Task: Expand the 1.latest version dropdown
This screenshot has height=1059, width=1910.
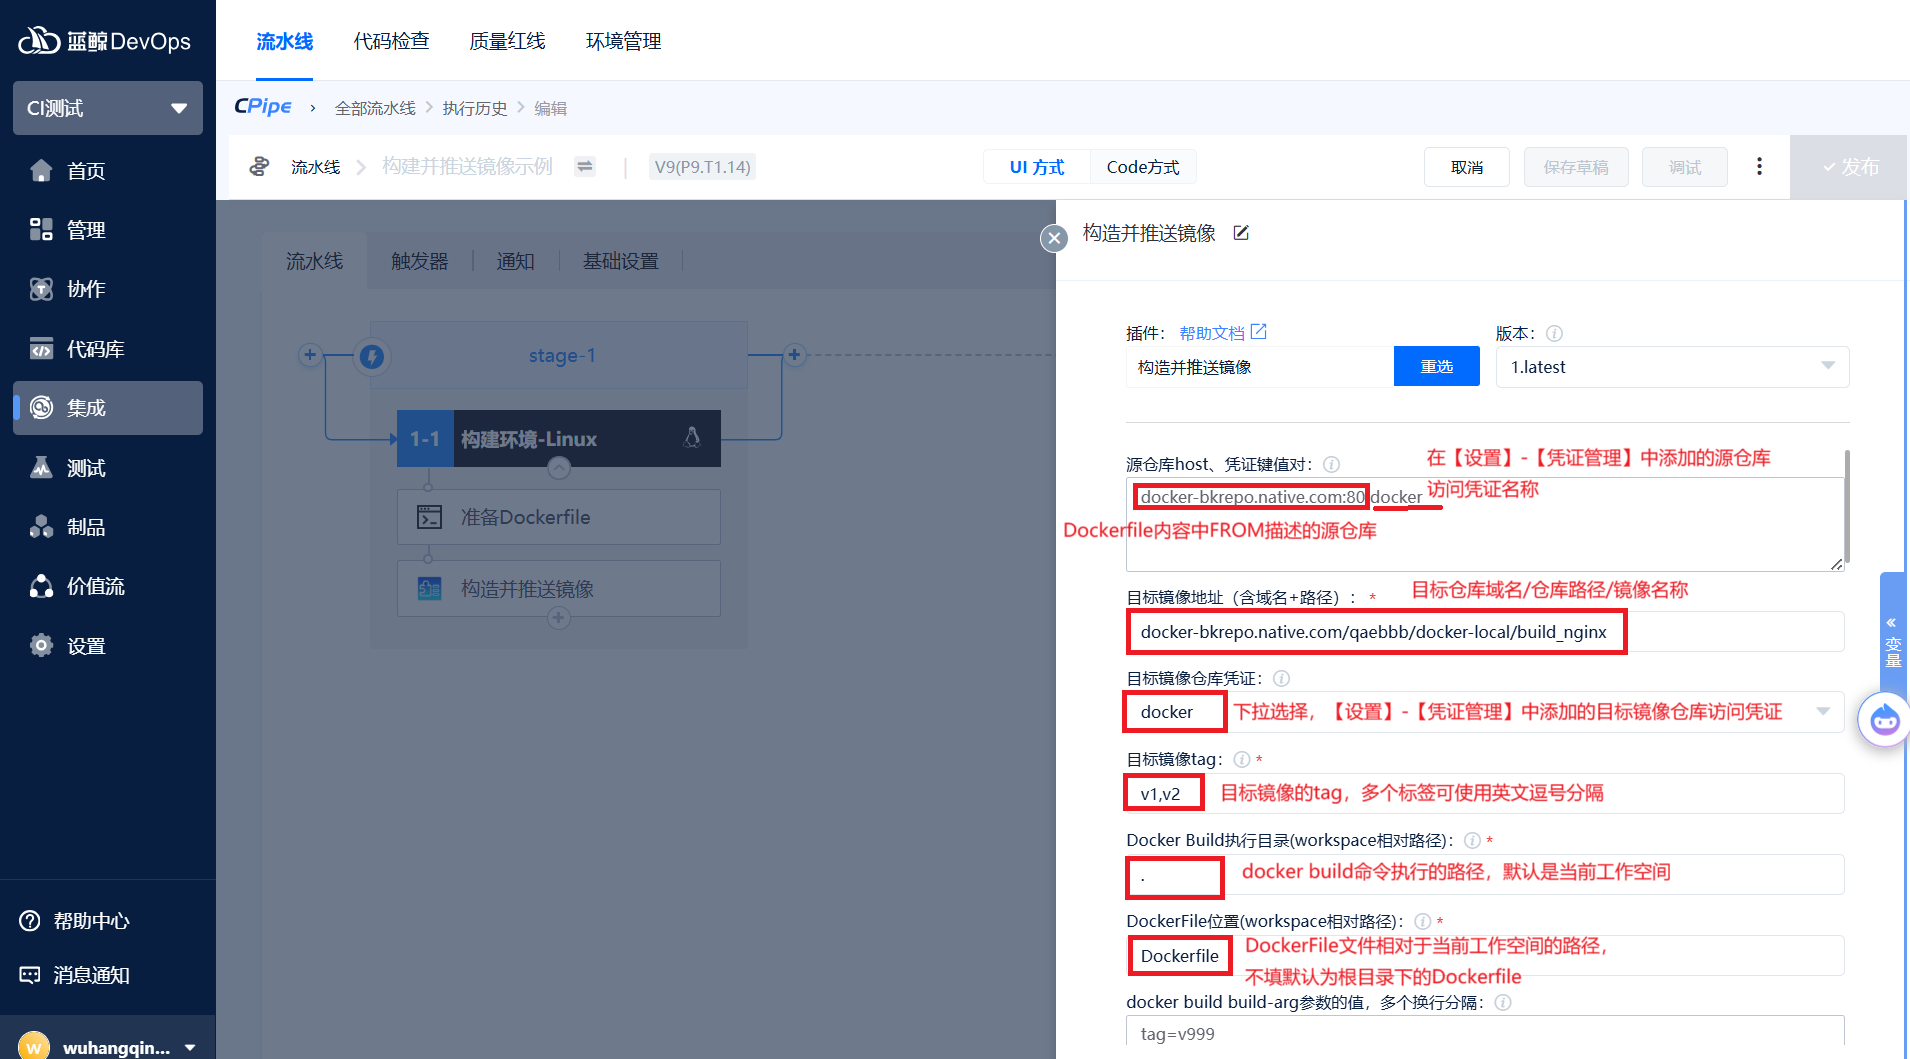Action: (x=1671, y=367)
